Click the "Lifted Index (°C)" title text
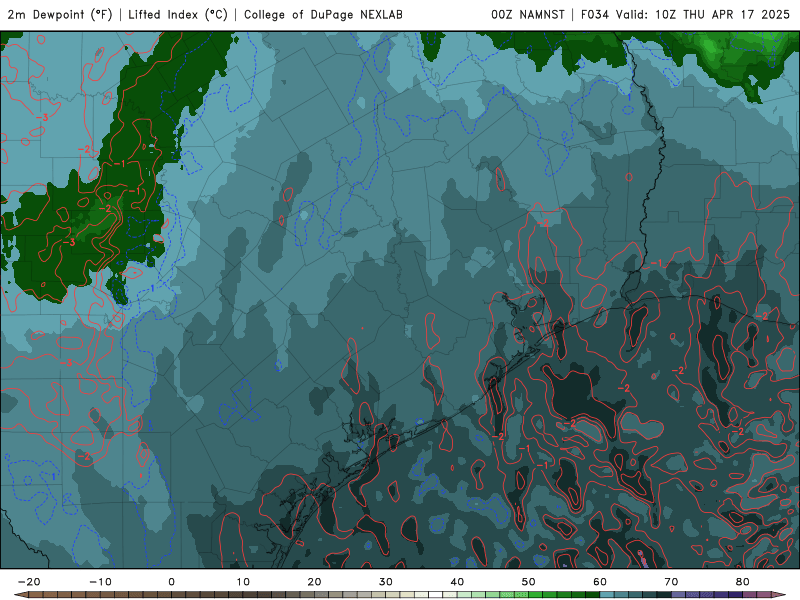This screenshot has height=600, width=800. 178,15
